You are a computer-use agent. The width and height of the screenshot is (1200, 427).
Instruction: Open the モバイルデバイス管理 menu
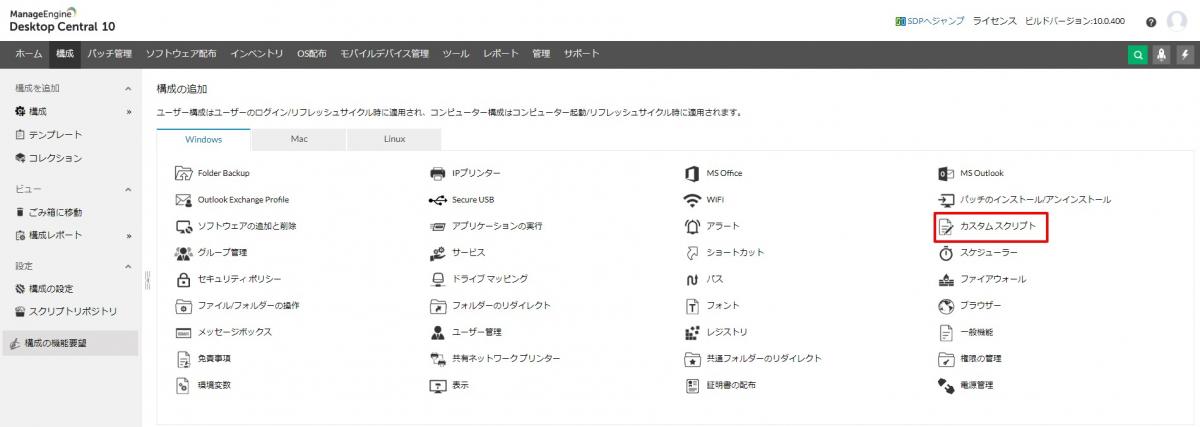tap(384, 54)
